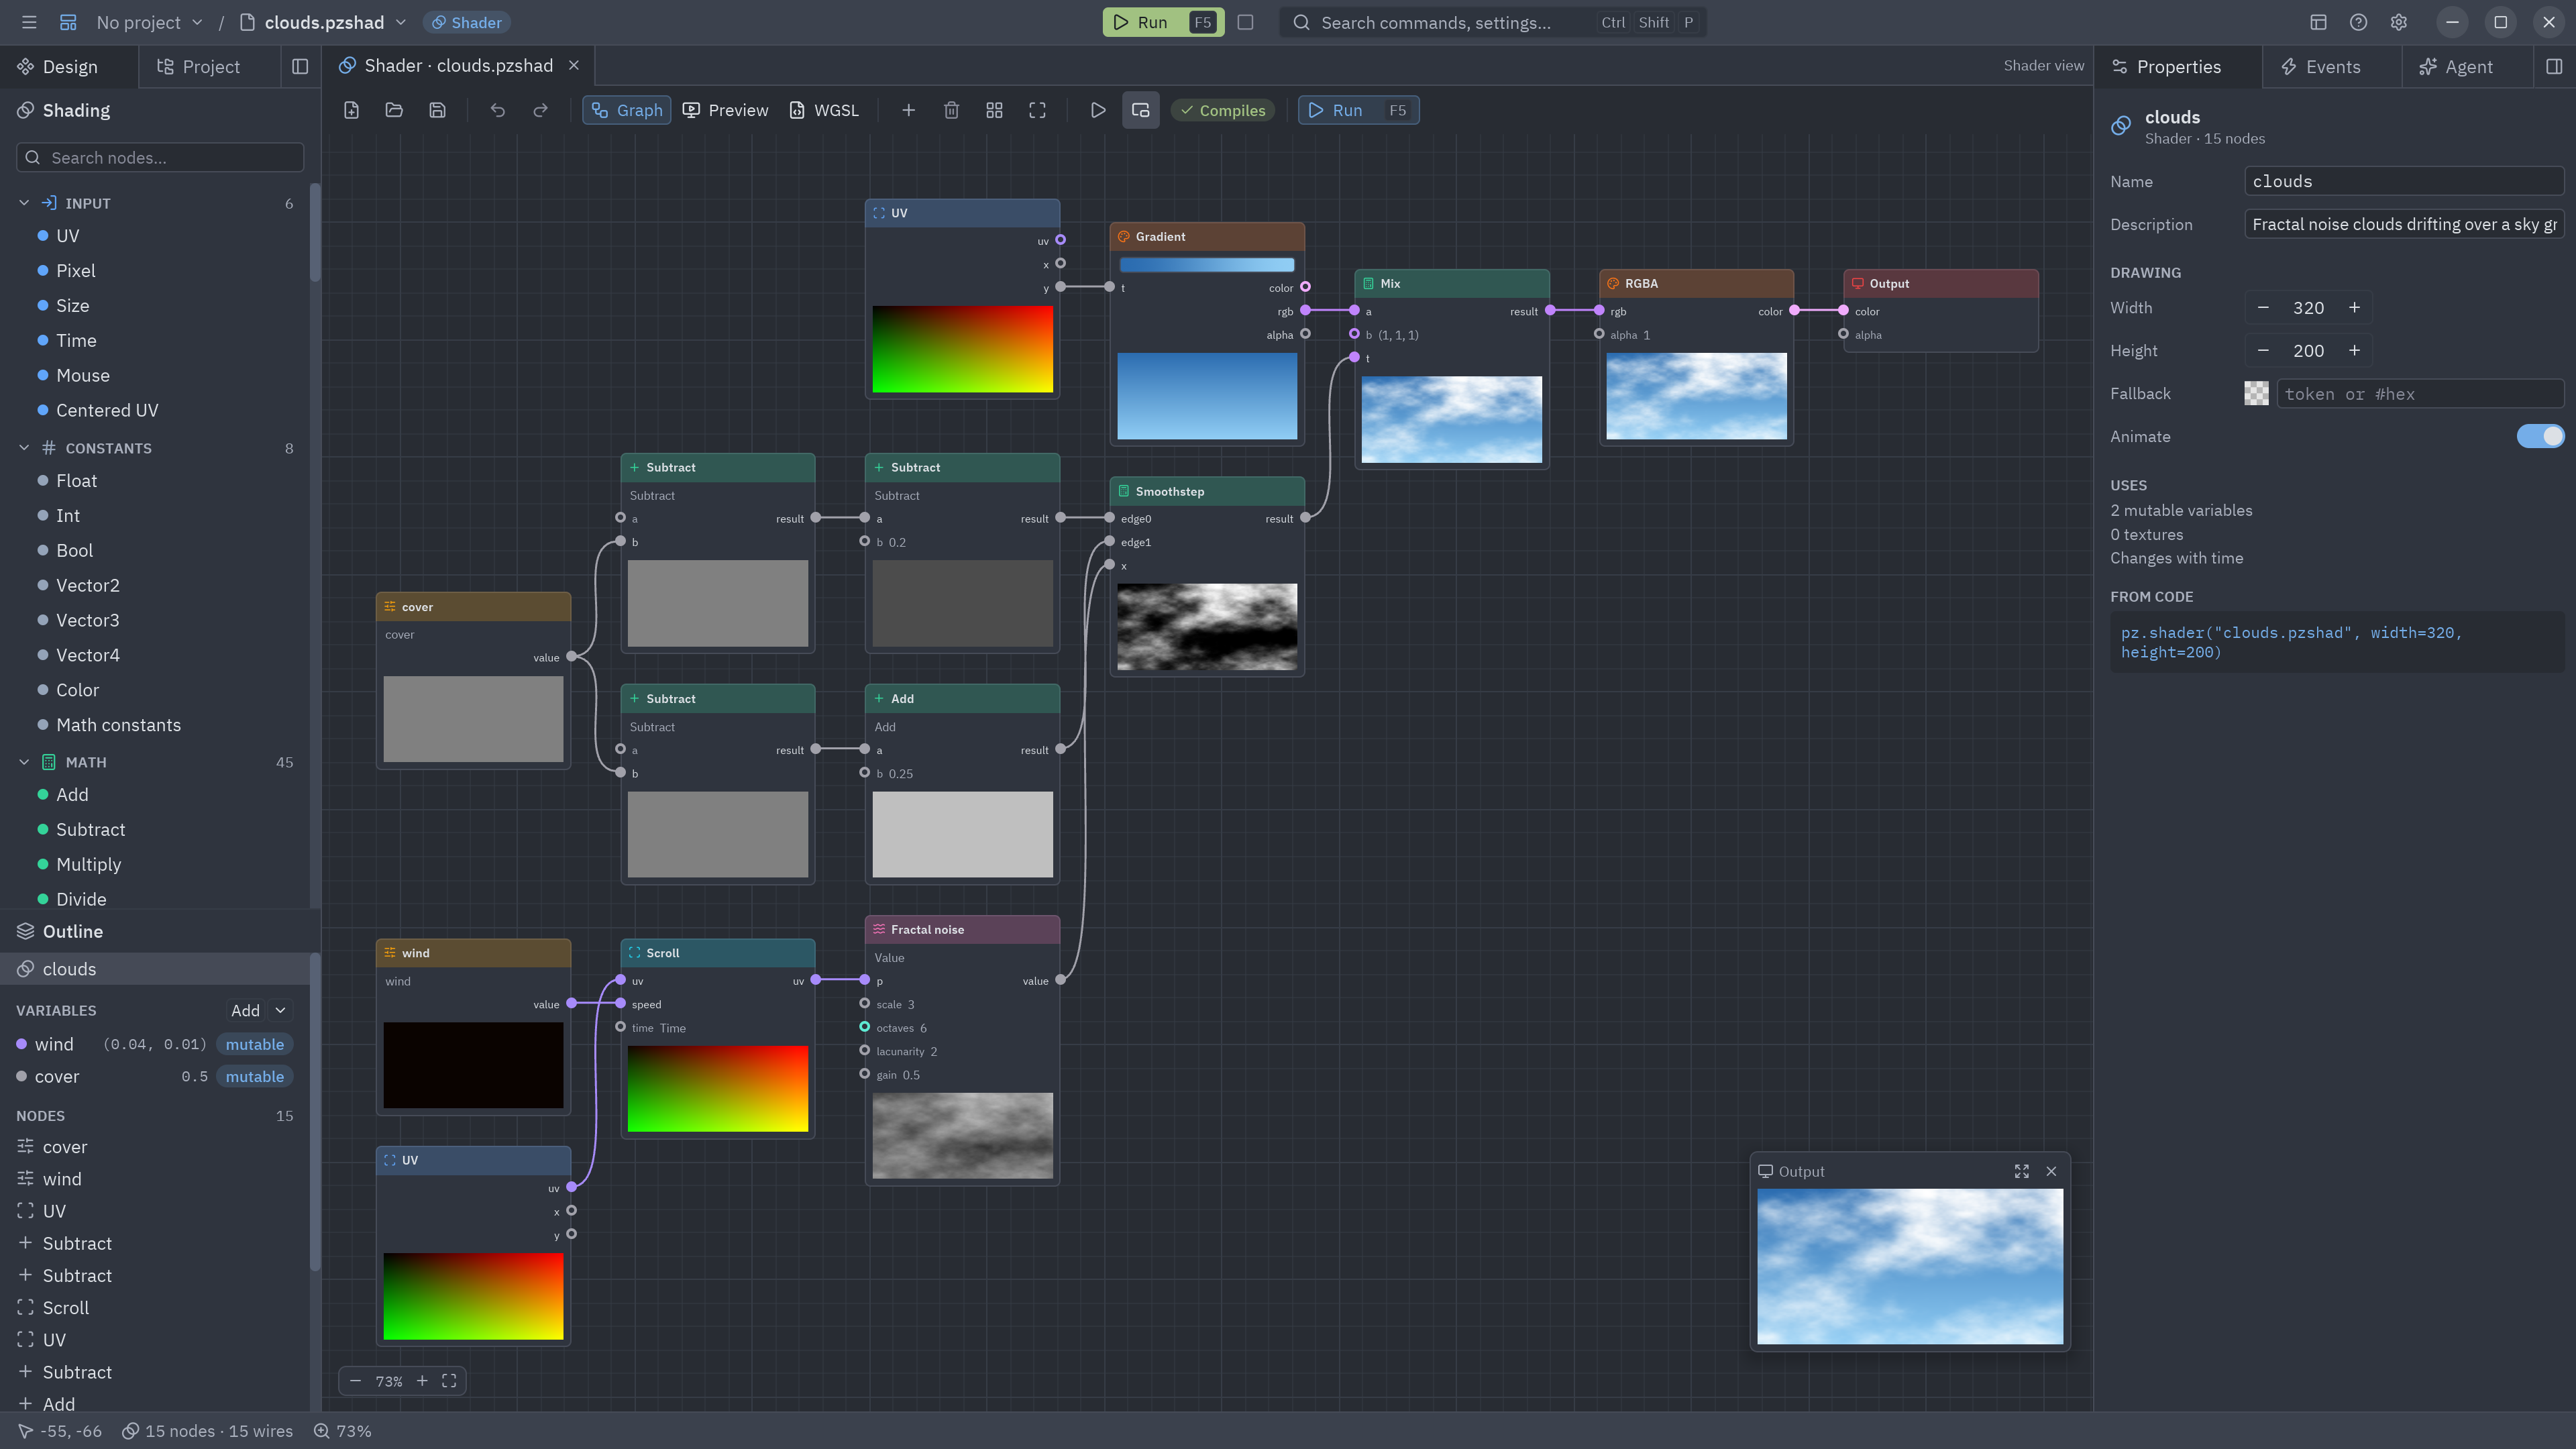2576x1449 pixels.
Task: Decrease the Height value with minus
Action: click(x=2263, y=350)
